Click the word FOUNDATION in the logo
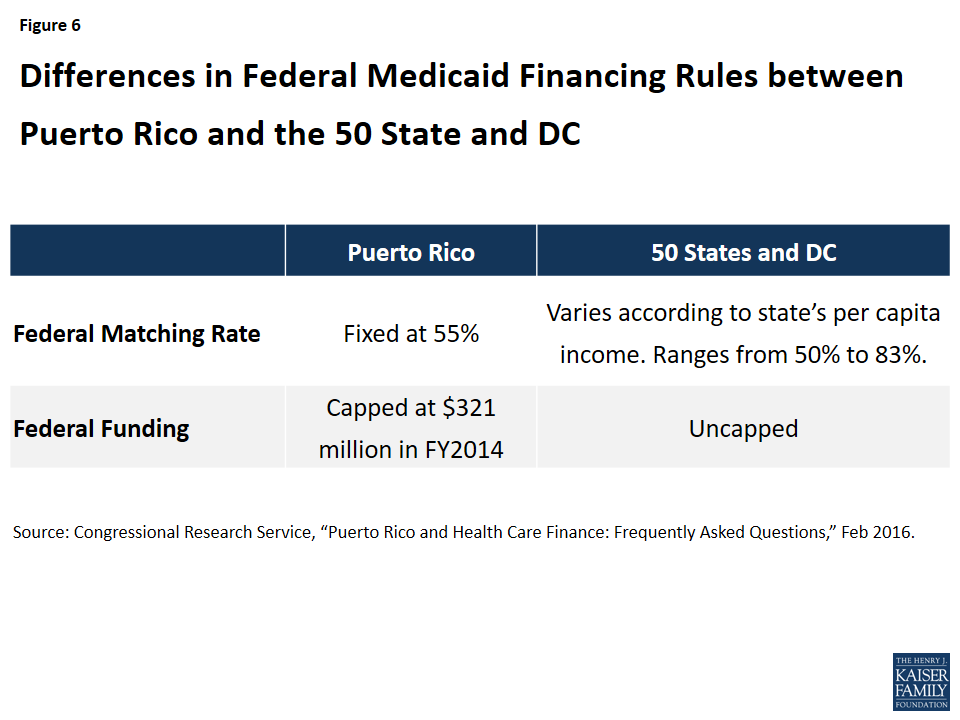The image size is (960, 720). point(921,705)
